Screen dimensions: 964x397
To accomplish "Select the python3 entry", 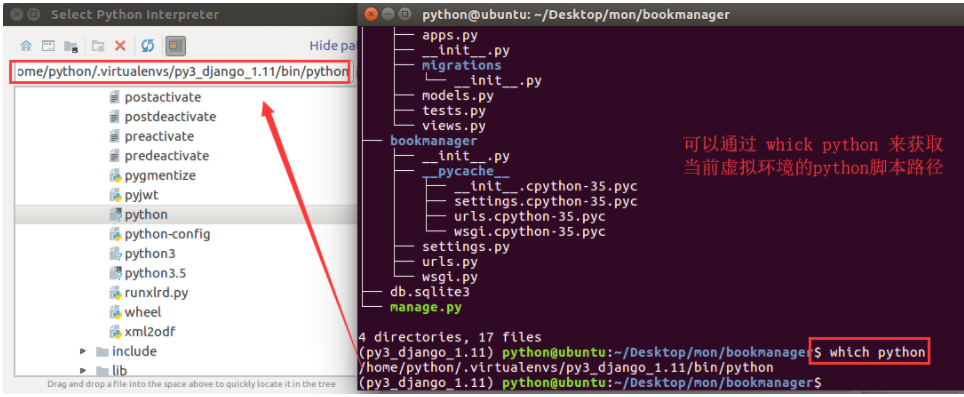I will (150, 254).
